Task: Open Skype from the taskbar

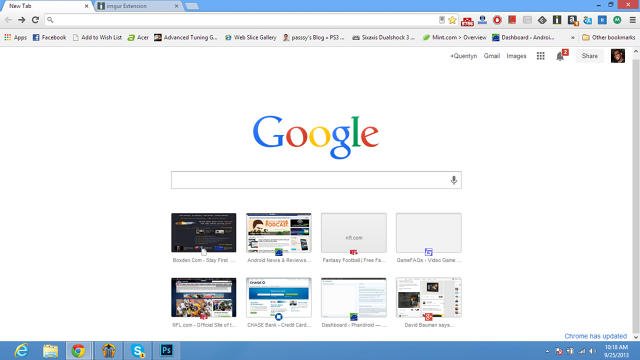Action: click(138, 351)
